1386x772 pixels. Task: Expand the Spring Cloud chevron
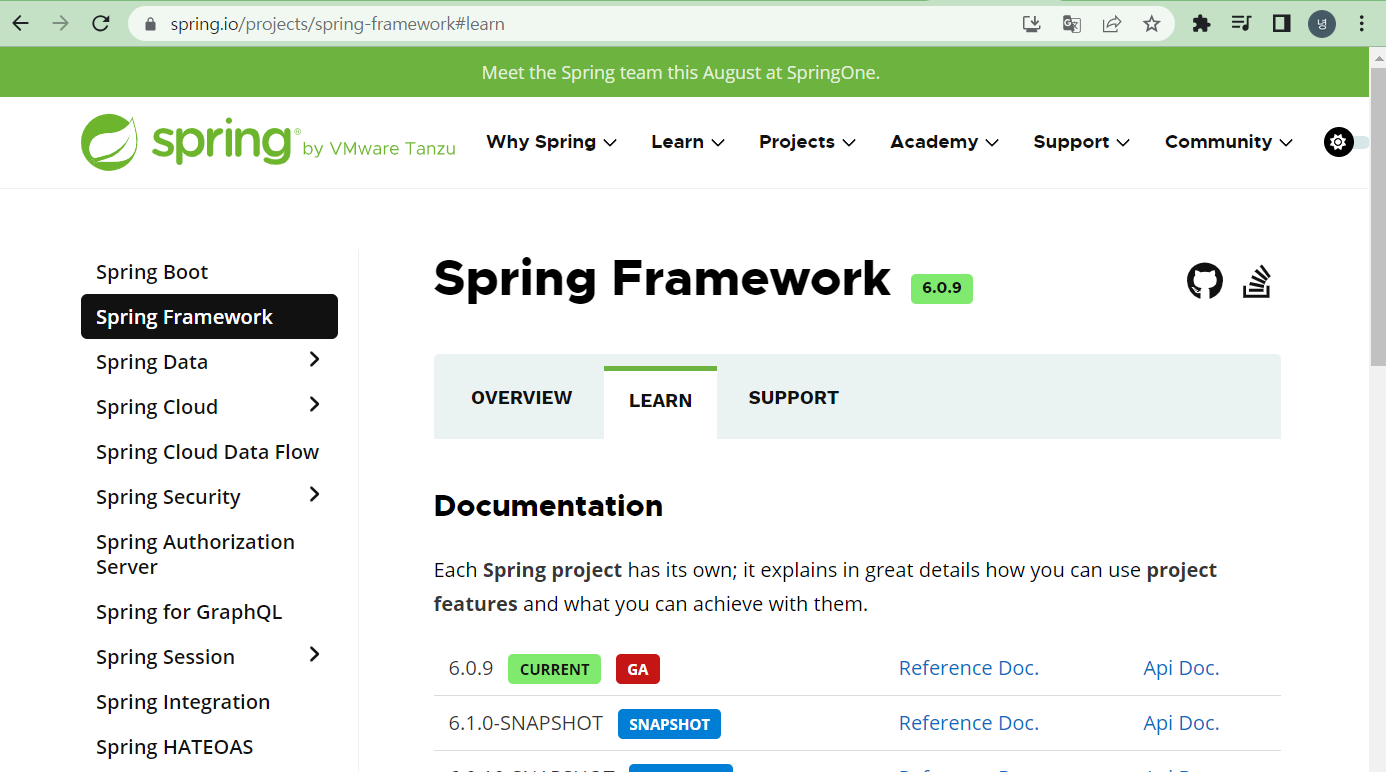pos(315,405)
